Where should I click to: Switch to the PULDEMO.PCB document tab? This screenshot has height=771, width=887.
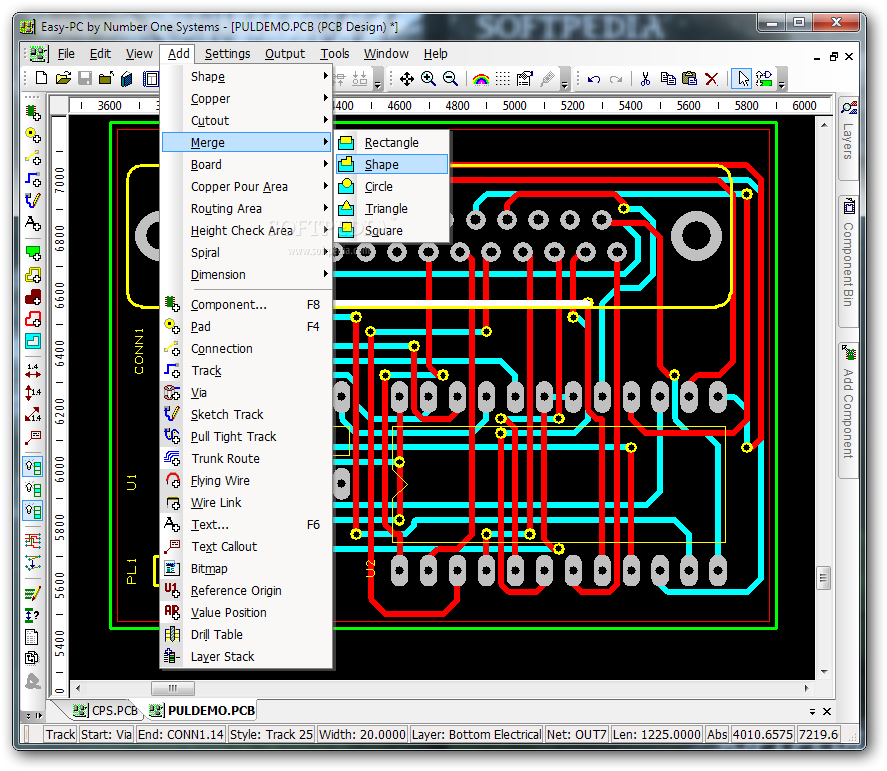tap(202, 710)
